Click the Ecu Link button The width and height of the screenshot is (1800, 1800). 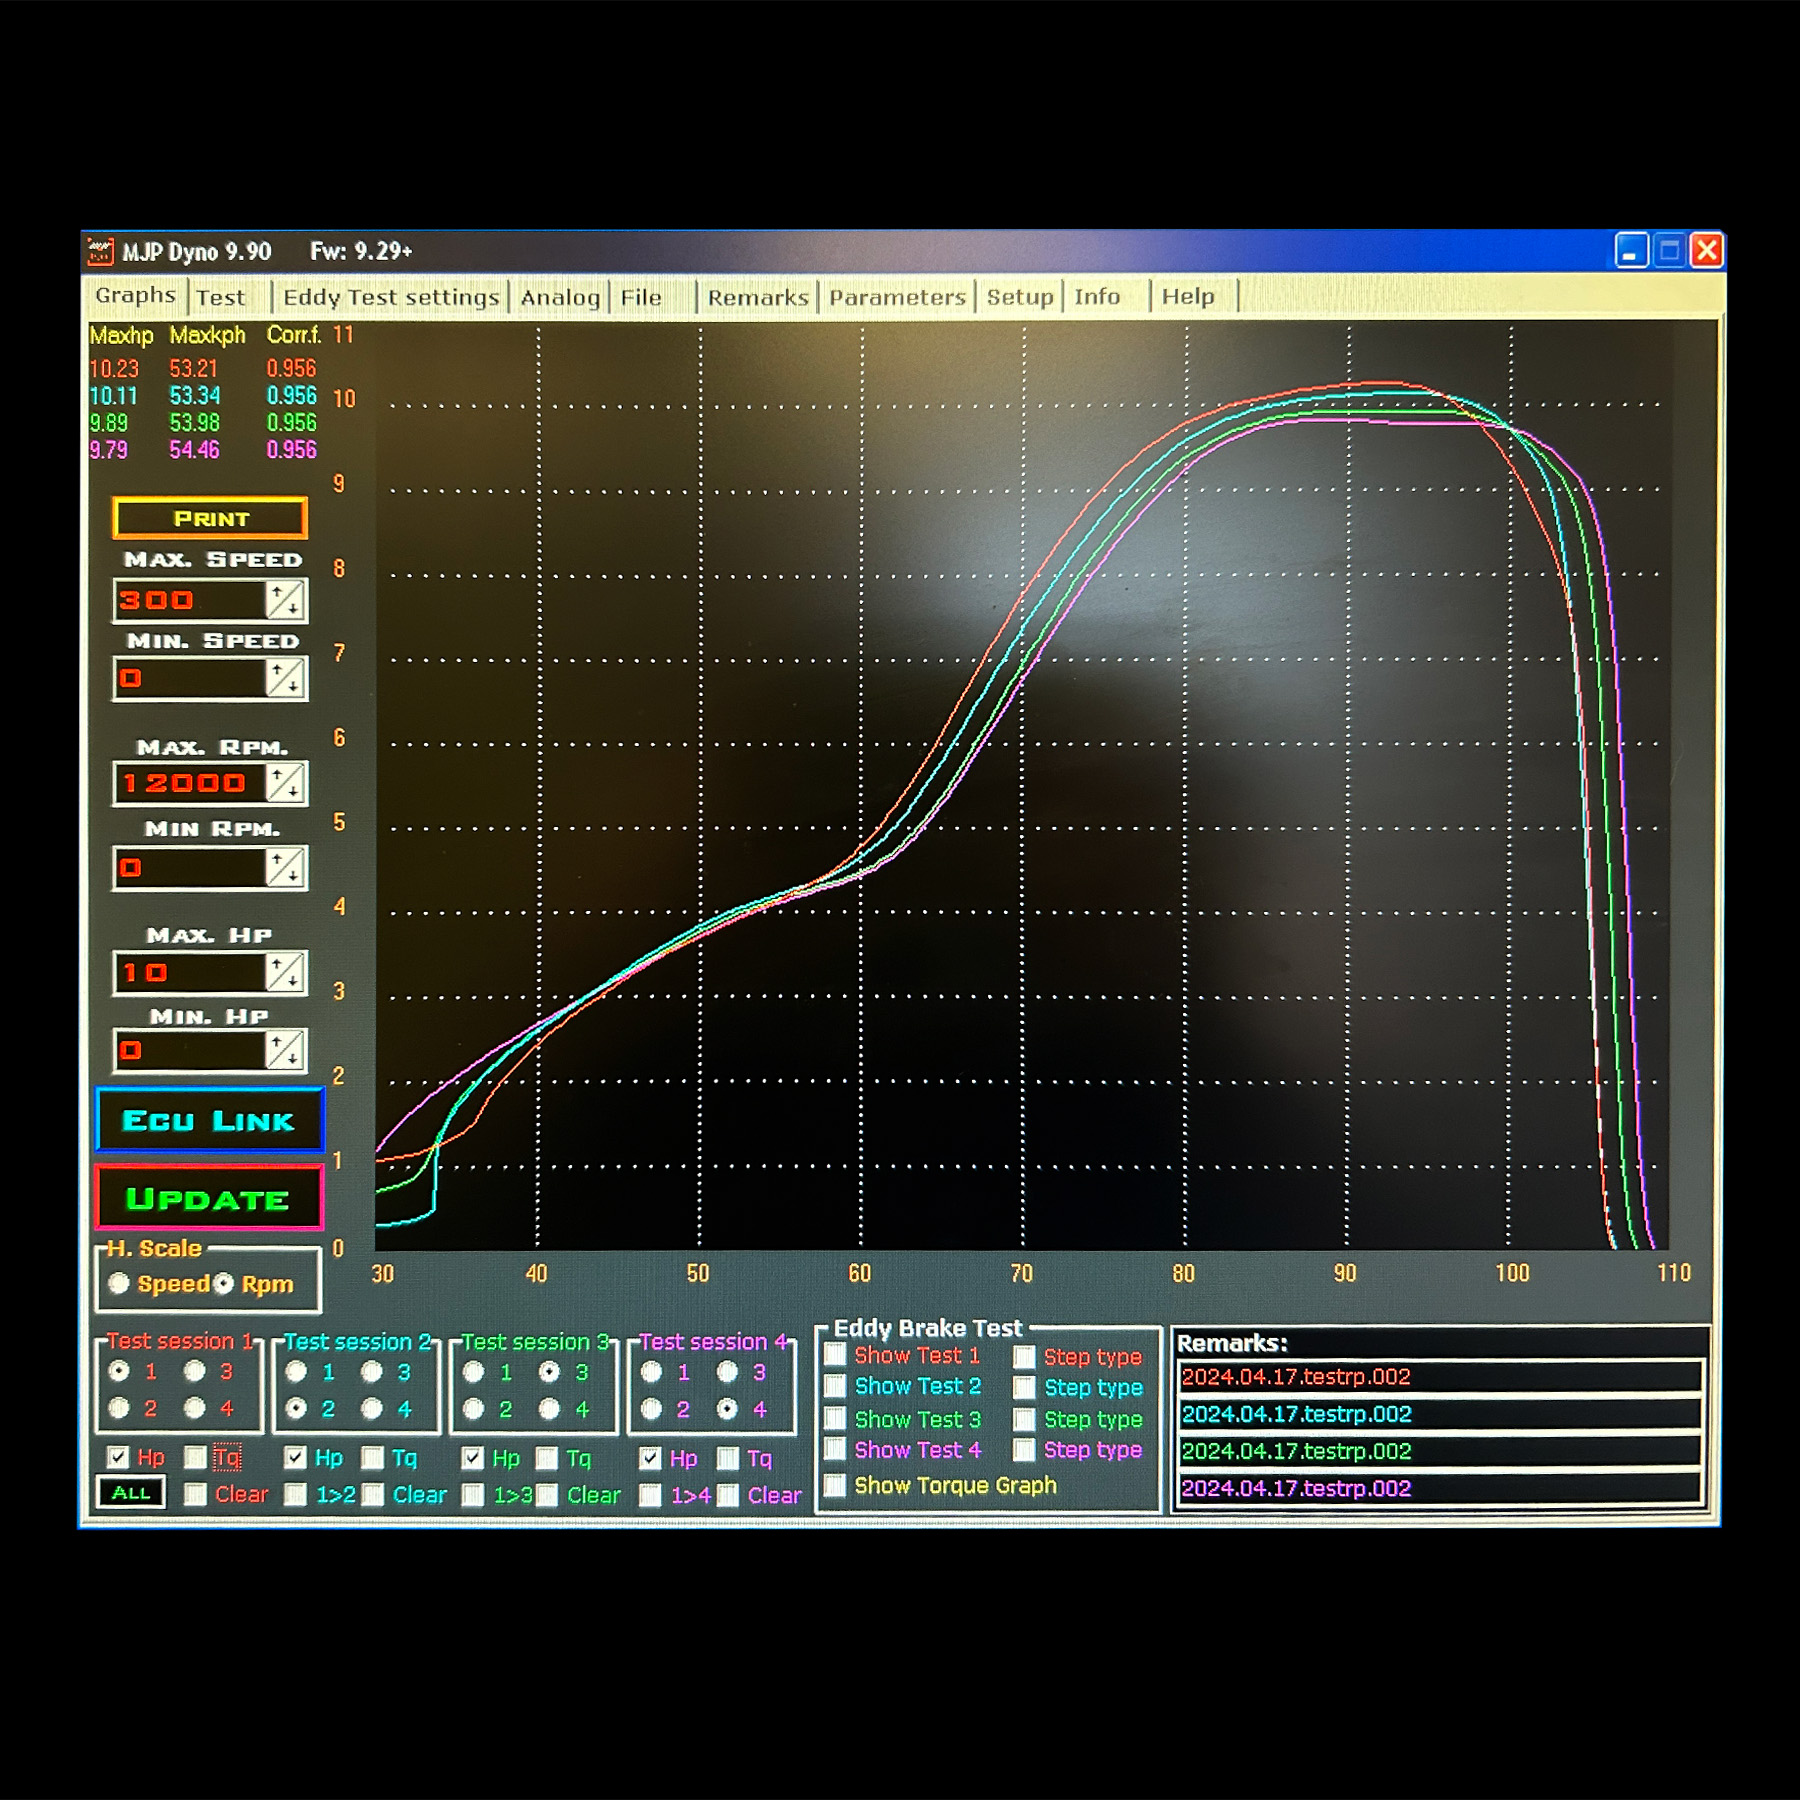click(210, 1120)
